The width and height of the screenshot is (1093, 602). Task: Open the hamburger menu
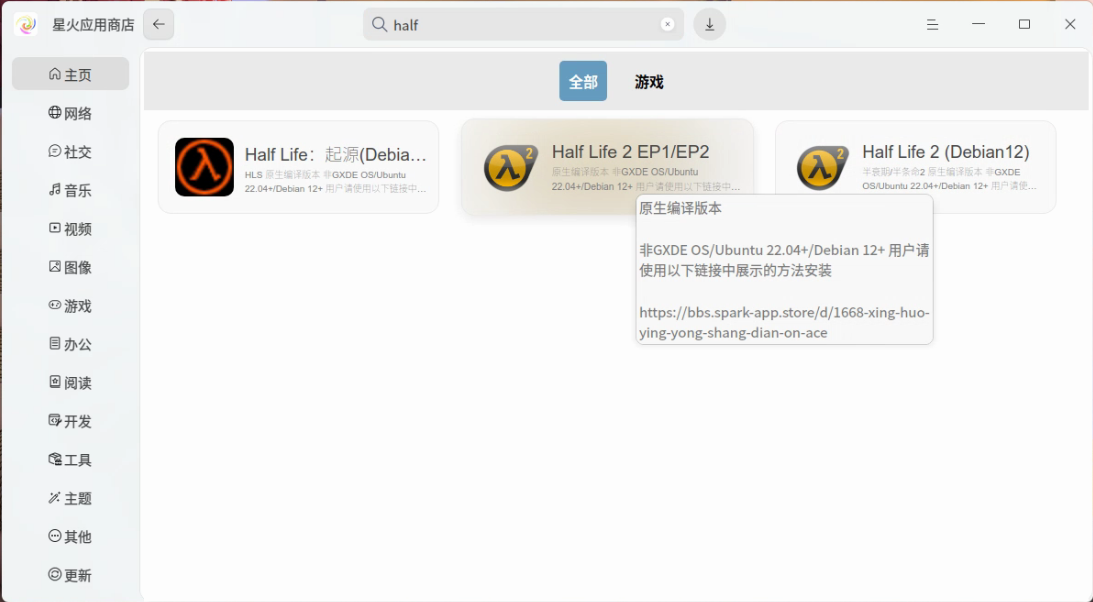click(932, 24)
